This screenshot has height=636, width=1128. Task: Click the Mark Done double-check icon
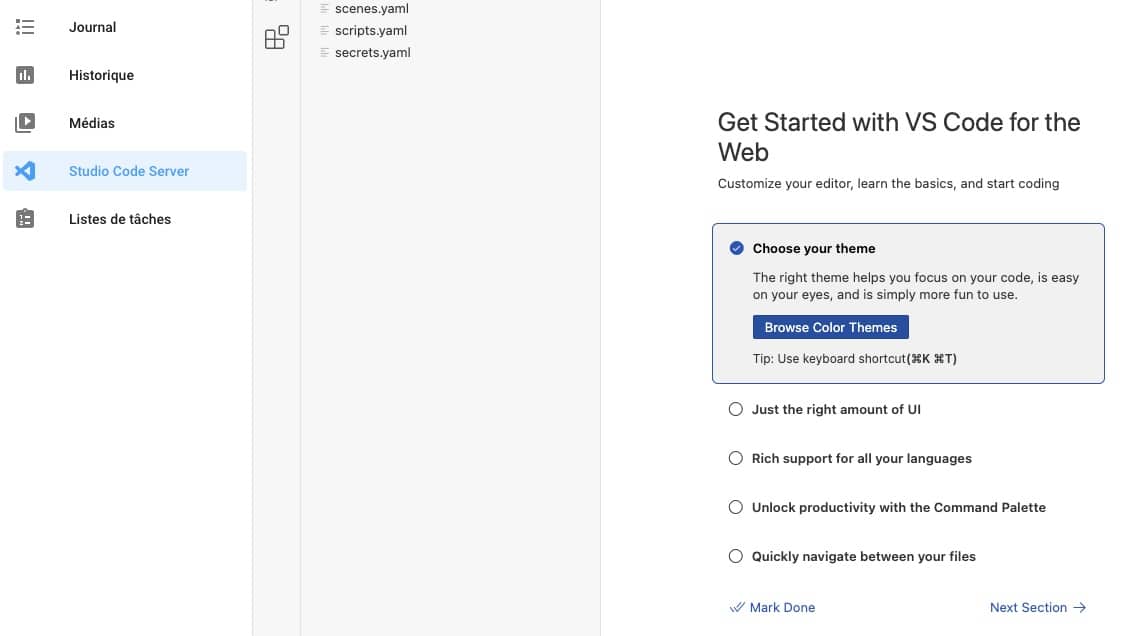737,607
